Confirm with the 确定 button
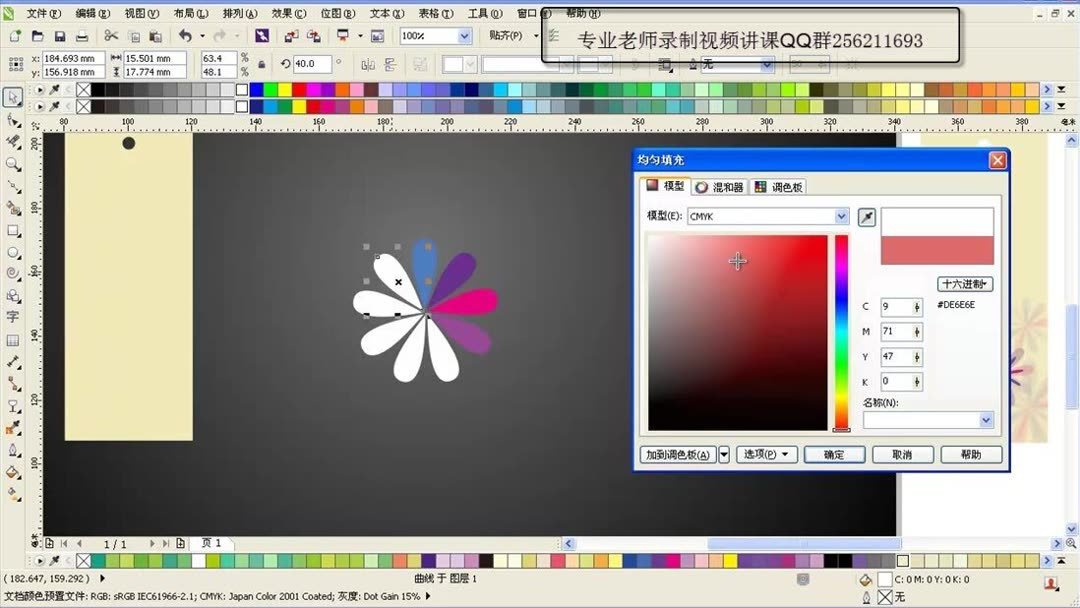The width and height of the screenshot is (1080, 608). click(x=834, y=454)
